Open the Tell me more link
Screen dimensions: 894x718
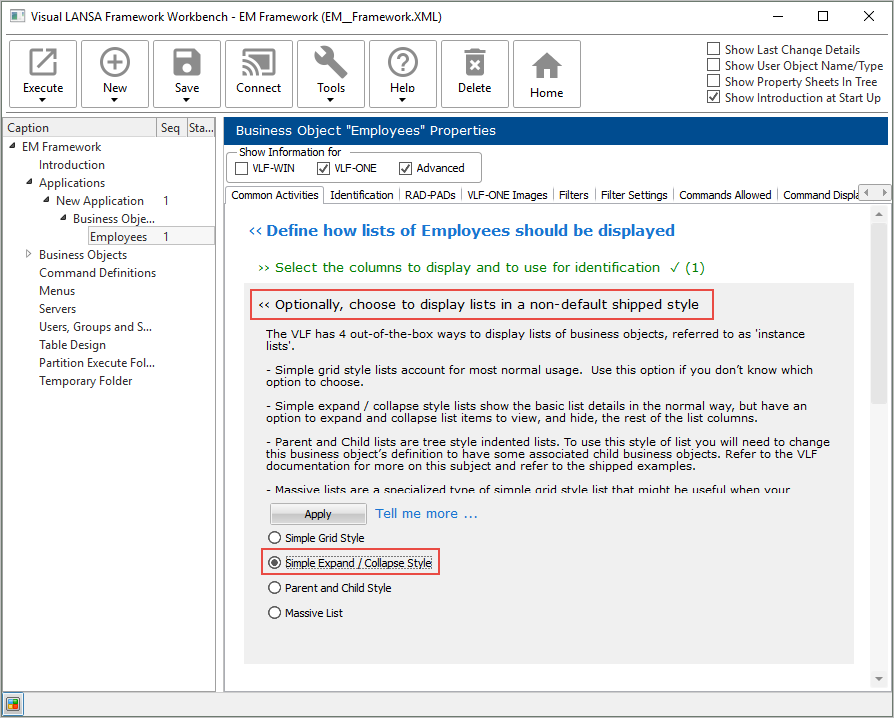pos(426,513)
